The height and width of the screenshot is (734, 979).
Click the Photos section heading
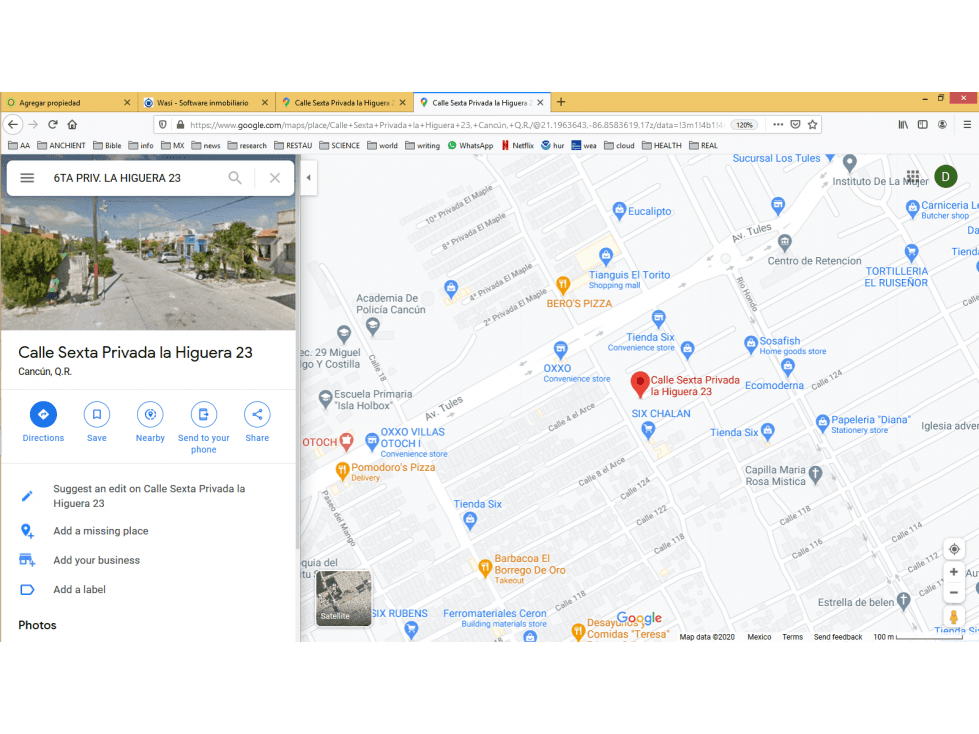(37, 625)
